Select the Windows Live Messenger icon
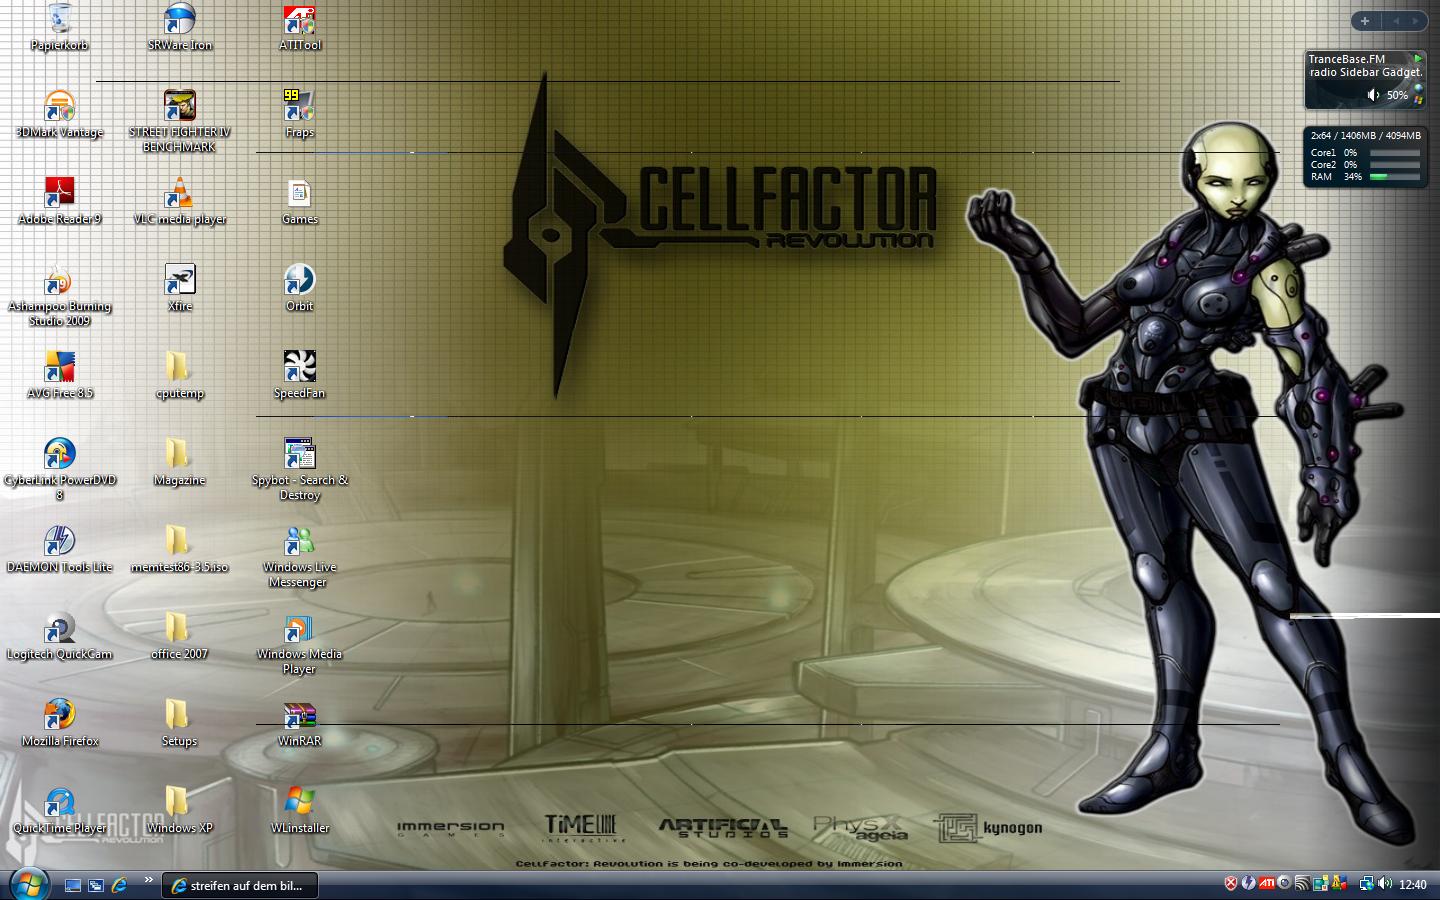 pyautogui.click(x=300, y=556)
